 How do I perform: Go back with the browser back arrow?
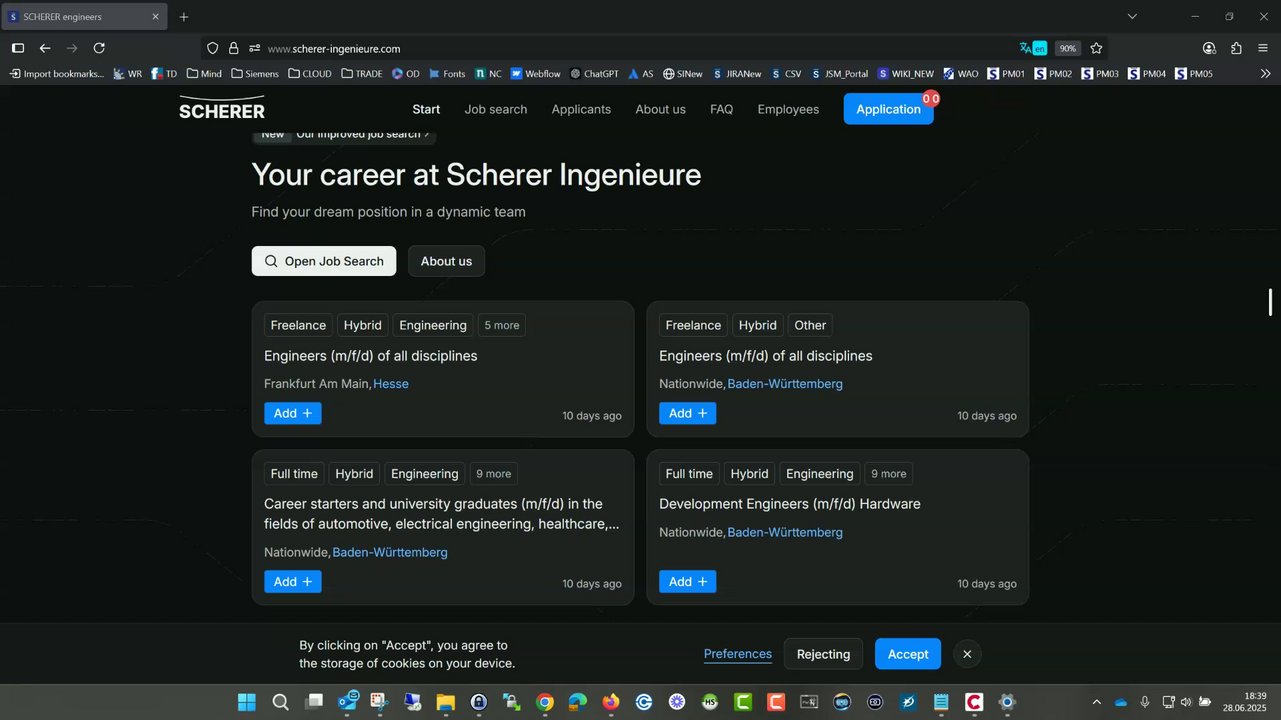click(x=45, y=48)
